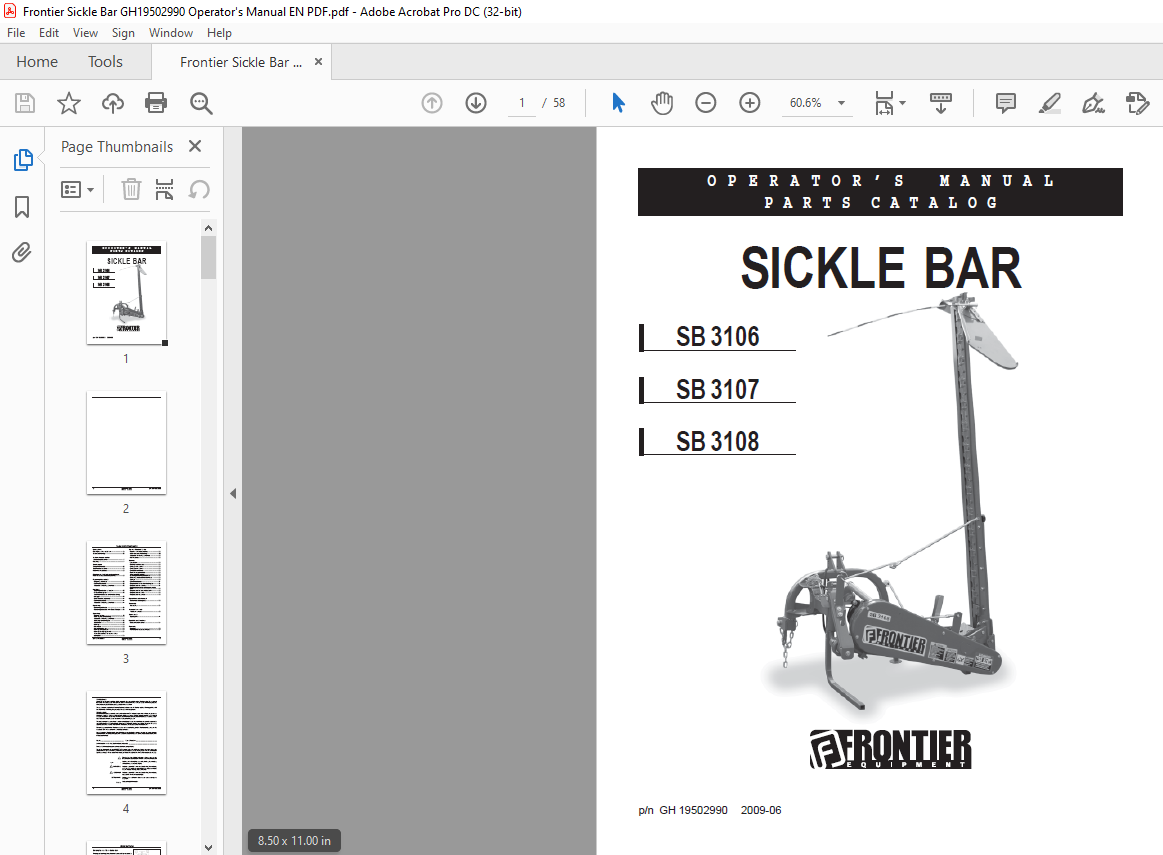Viewport: 1163px width, 855px height.
Task: Select page 2 thumbnail
Action: coord(126,443)
